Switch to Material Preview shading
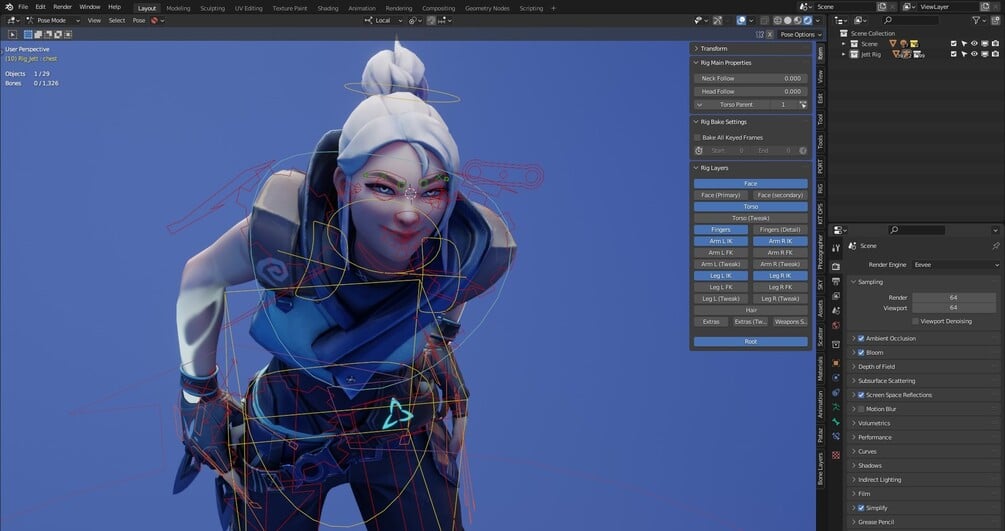 click(x=797, y=21)
